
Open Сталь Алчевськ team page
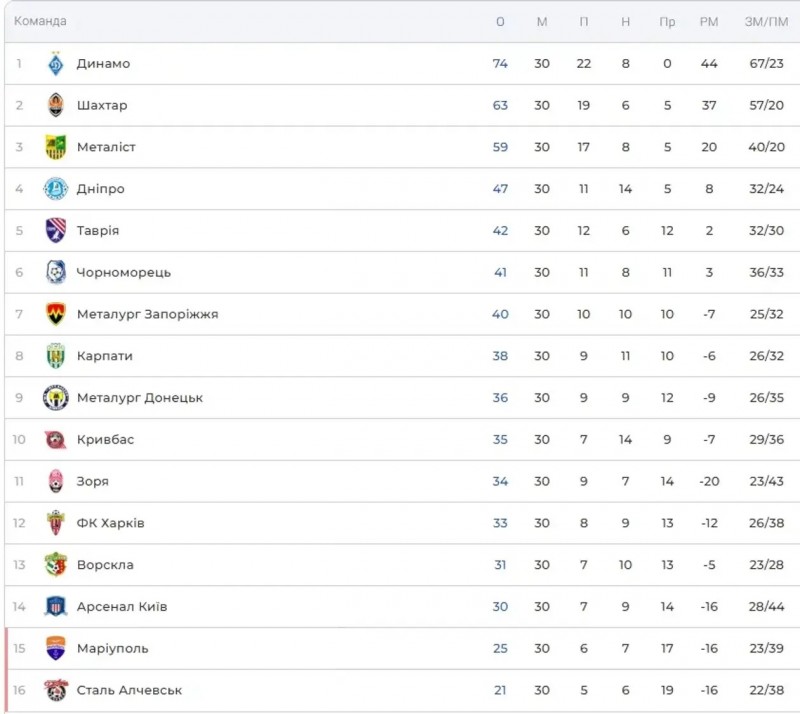(129, 690)
